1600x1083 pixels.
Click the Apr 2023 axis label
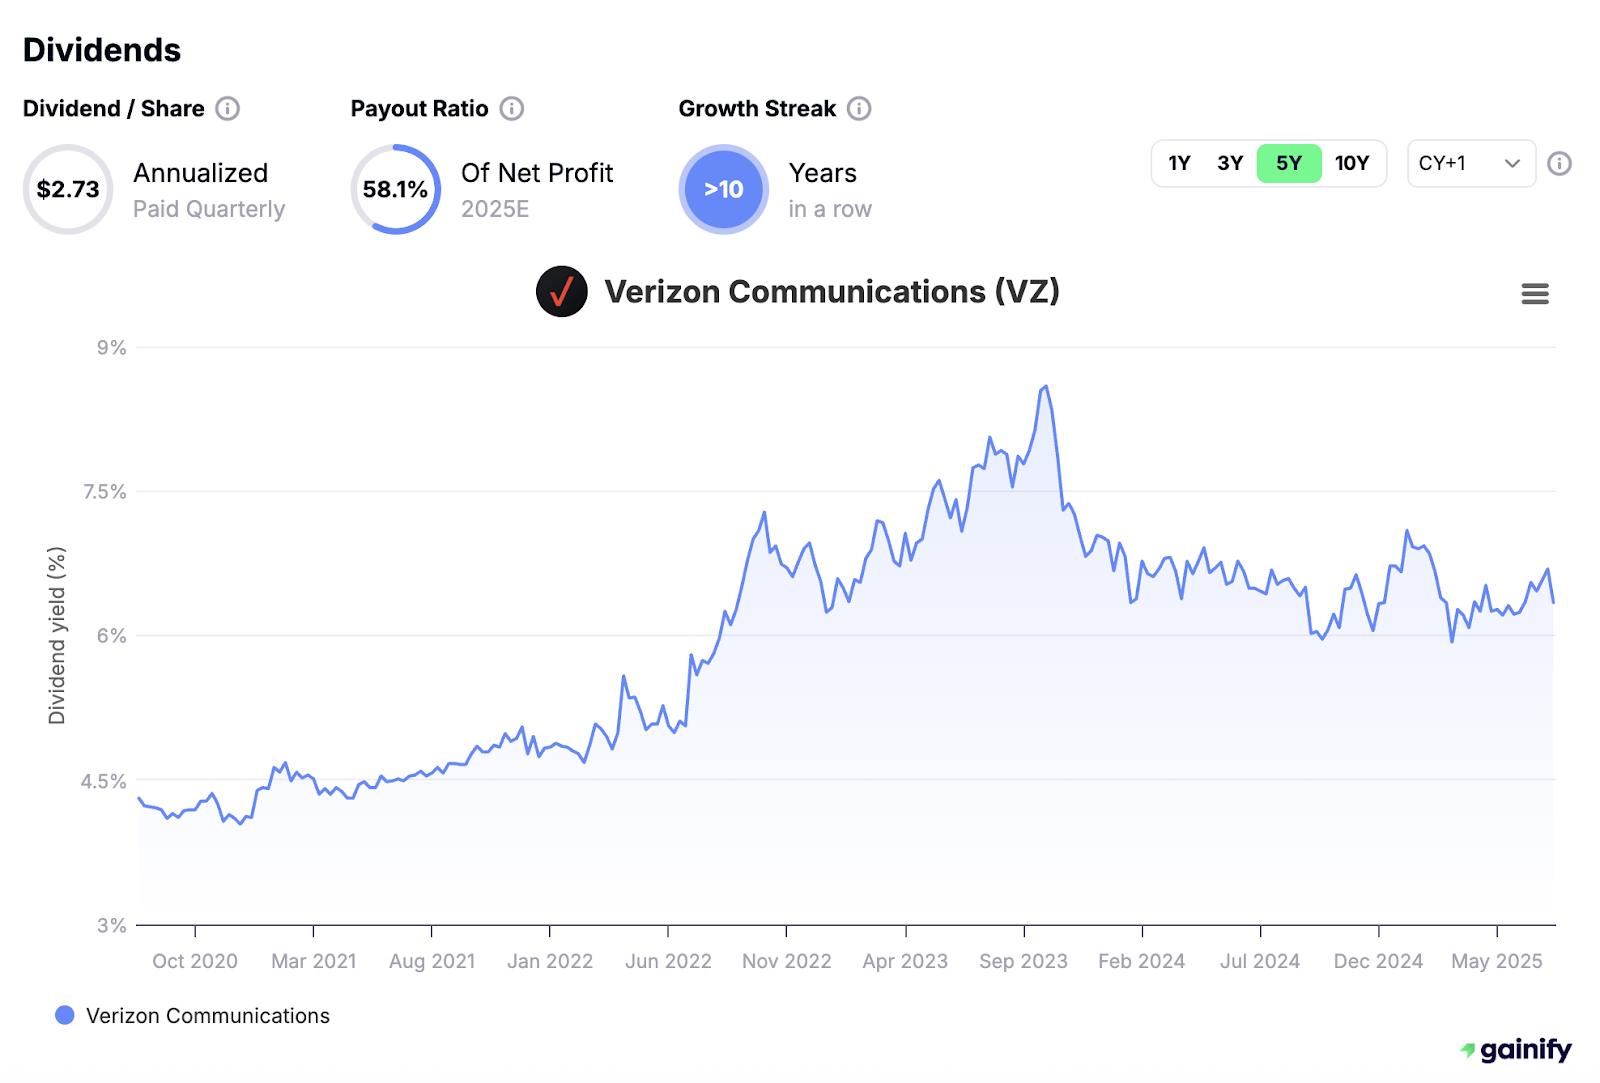tap(905, 961)
